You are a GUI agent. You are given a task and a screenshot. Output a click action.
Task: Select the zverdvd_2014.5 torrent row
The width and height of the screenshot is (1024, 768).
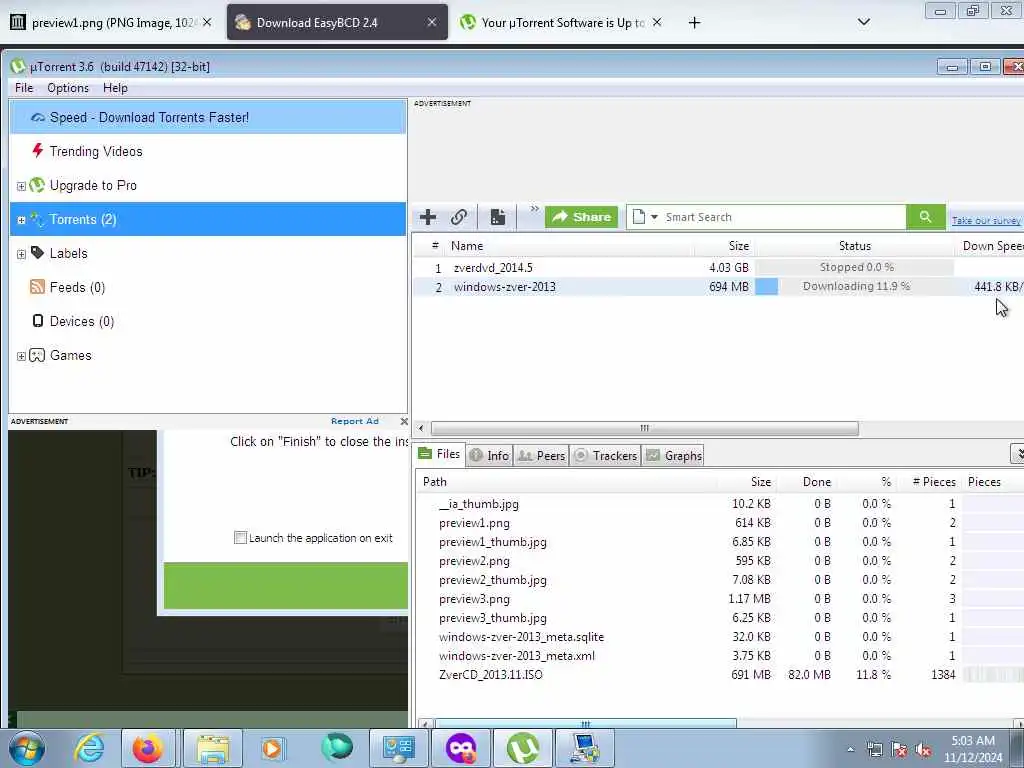(x=718, y=268)
